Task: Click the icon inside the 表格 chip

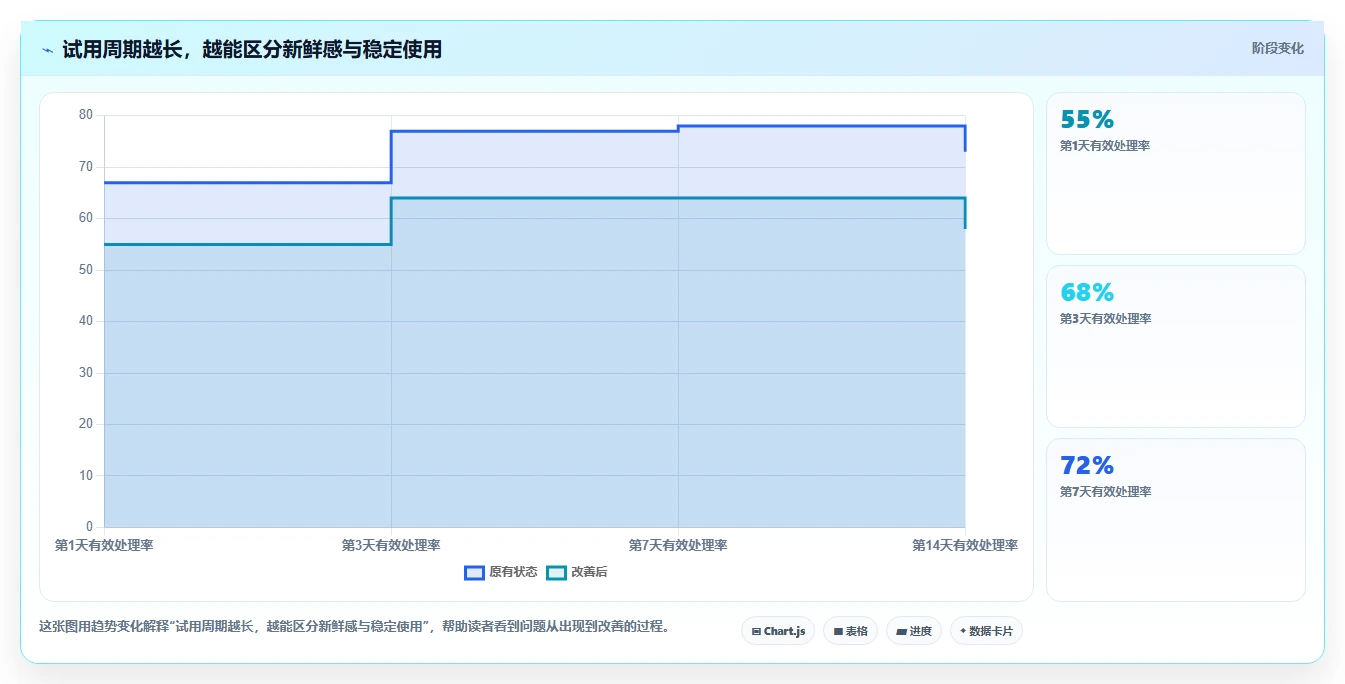Action: point(838,632)
